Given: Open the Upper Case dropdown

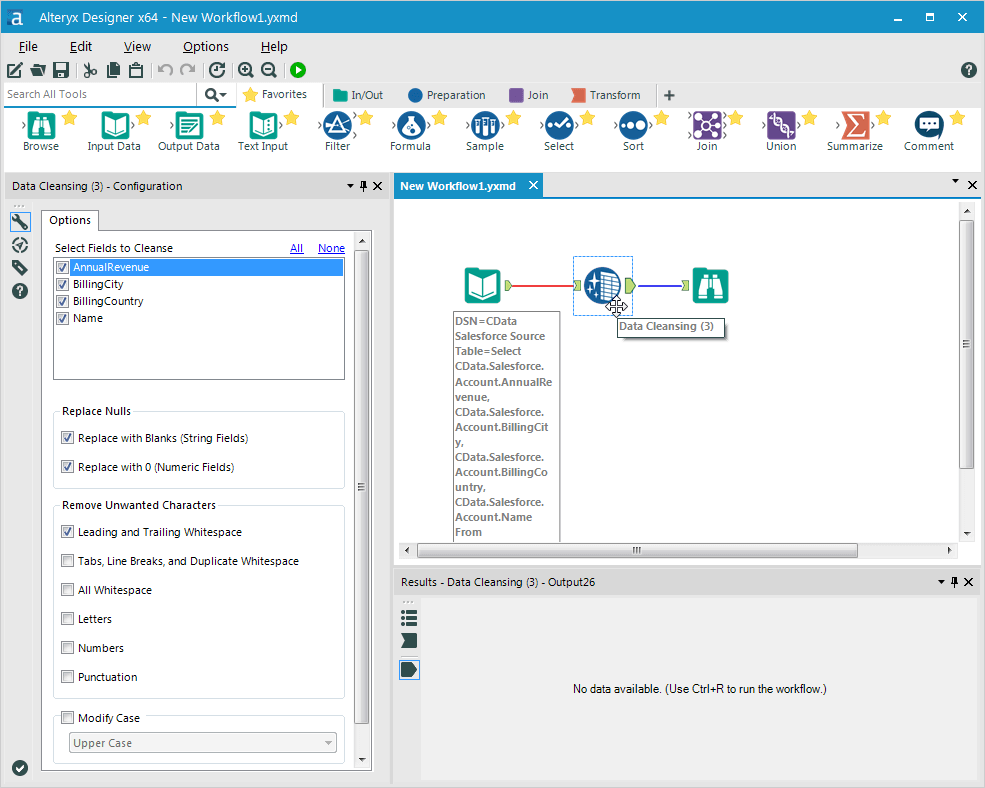Looking at the screenshot, I should pos(203,743).
